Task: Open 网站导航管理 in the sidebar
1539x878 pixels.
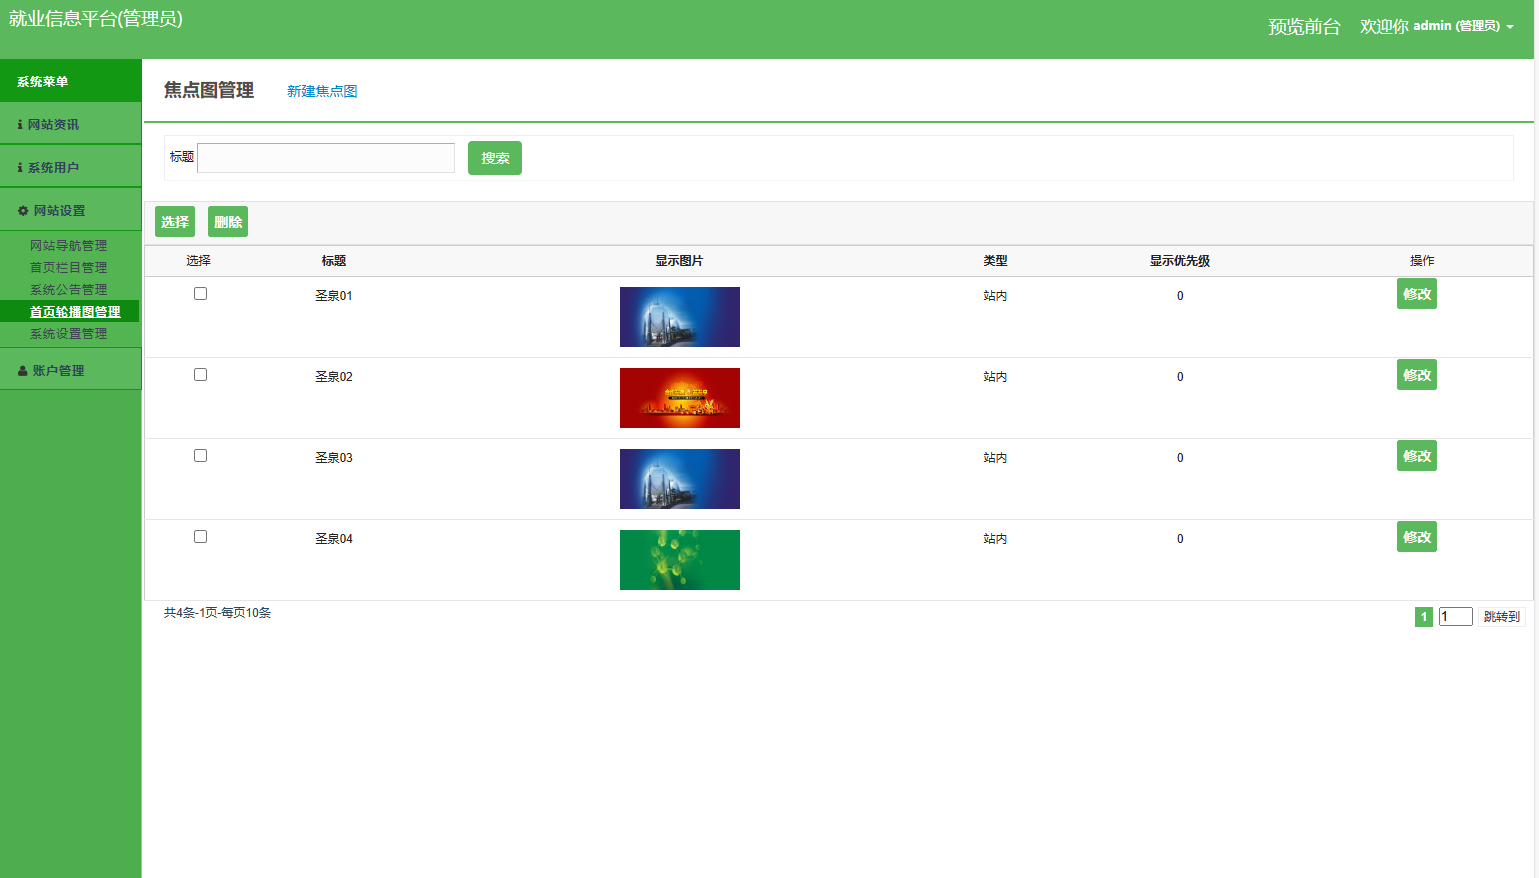Action: [68, 246]
